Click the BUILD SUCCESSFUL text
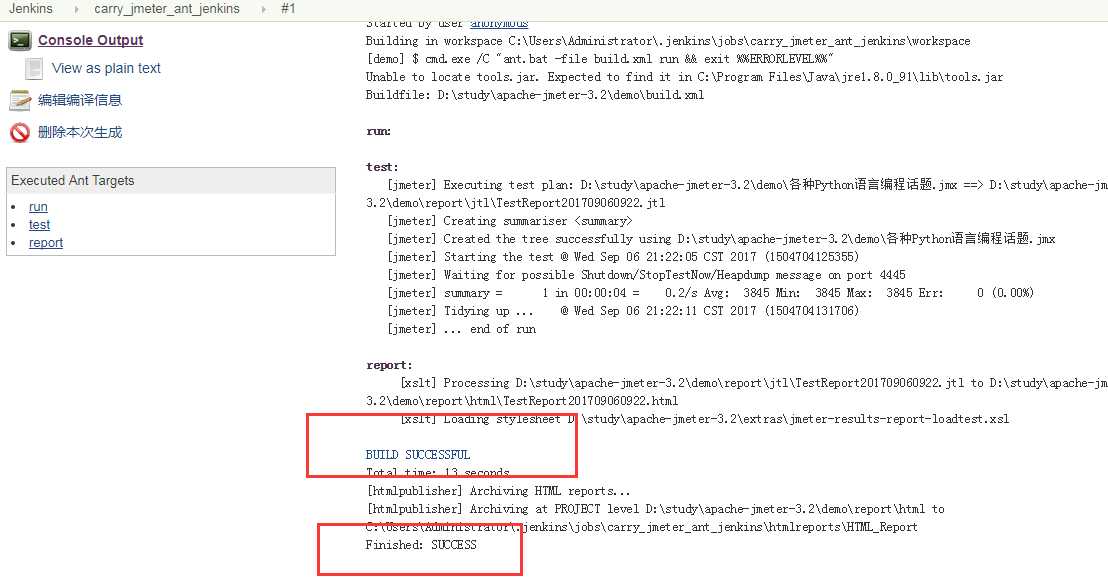The width and height of the screenshot is (1108, 585). coord(418,454)
